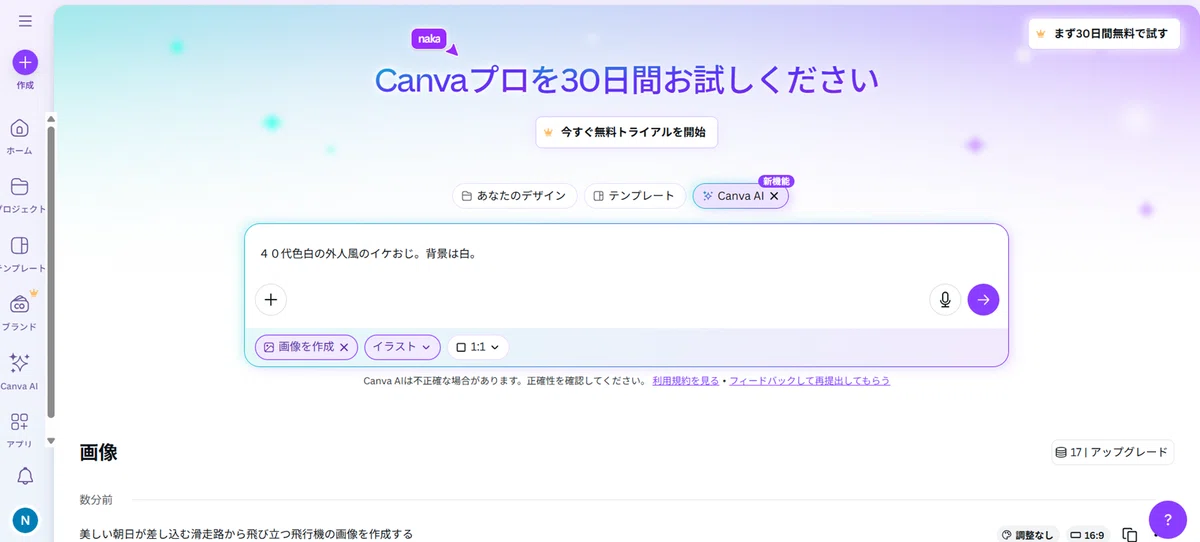The image size is (1200, 542).
Task: Click Canvaプロを30日間お試しください headline
Action: (627, 81)
